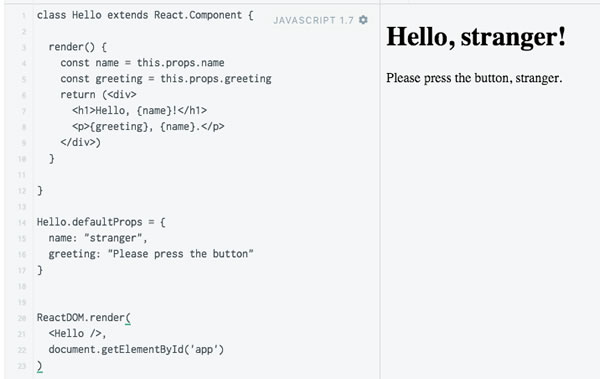
Task: Click the divider between code and output panes
Action: click(380, 191)
